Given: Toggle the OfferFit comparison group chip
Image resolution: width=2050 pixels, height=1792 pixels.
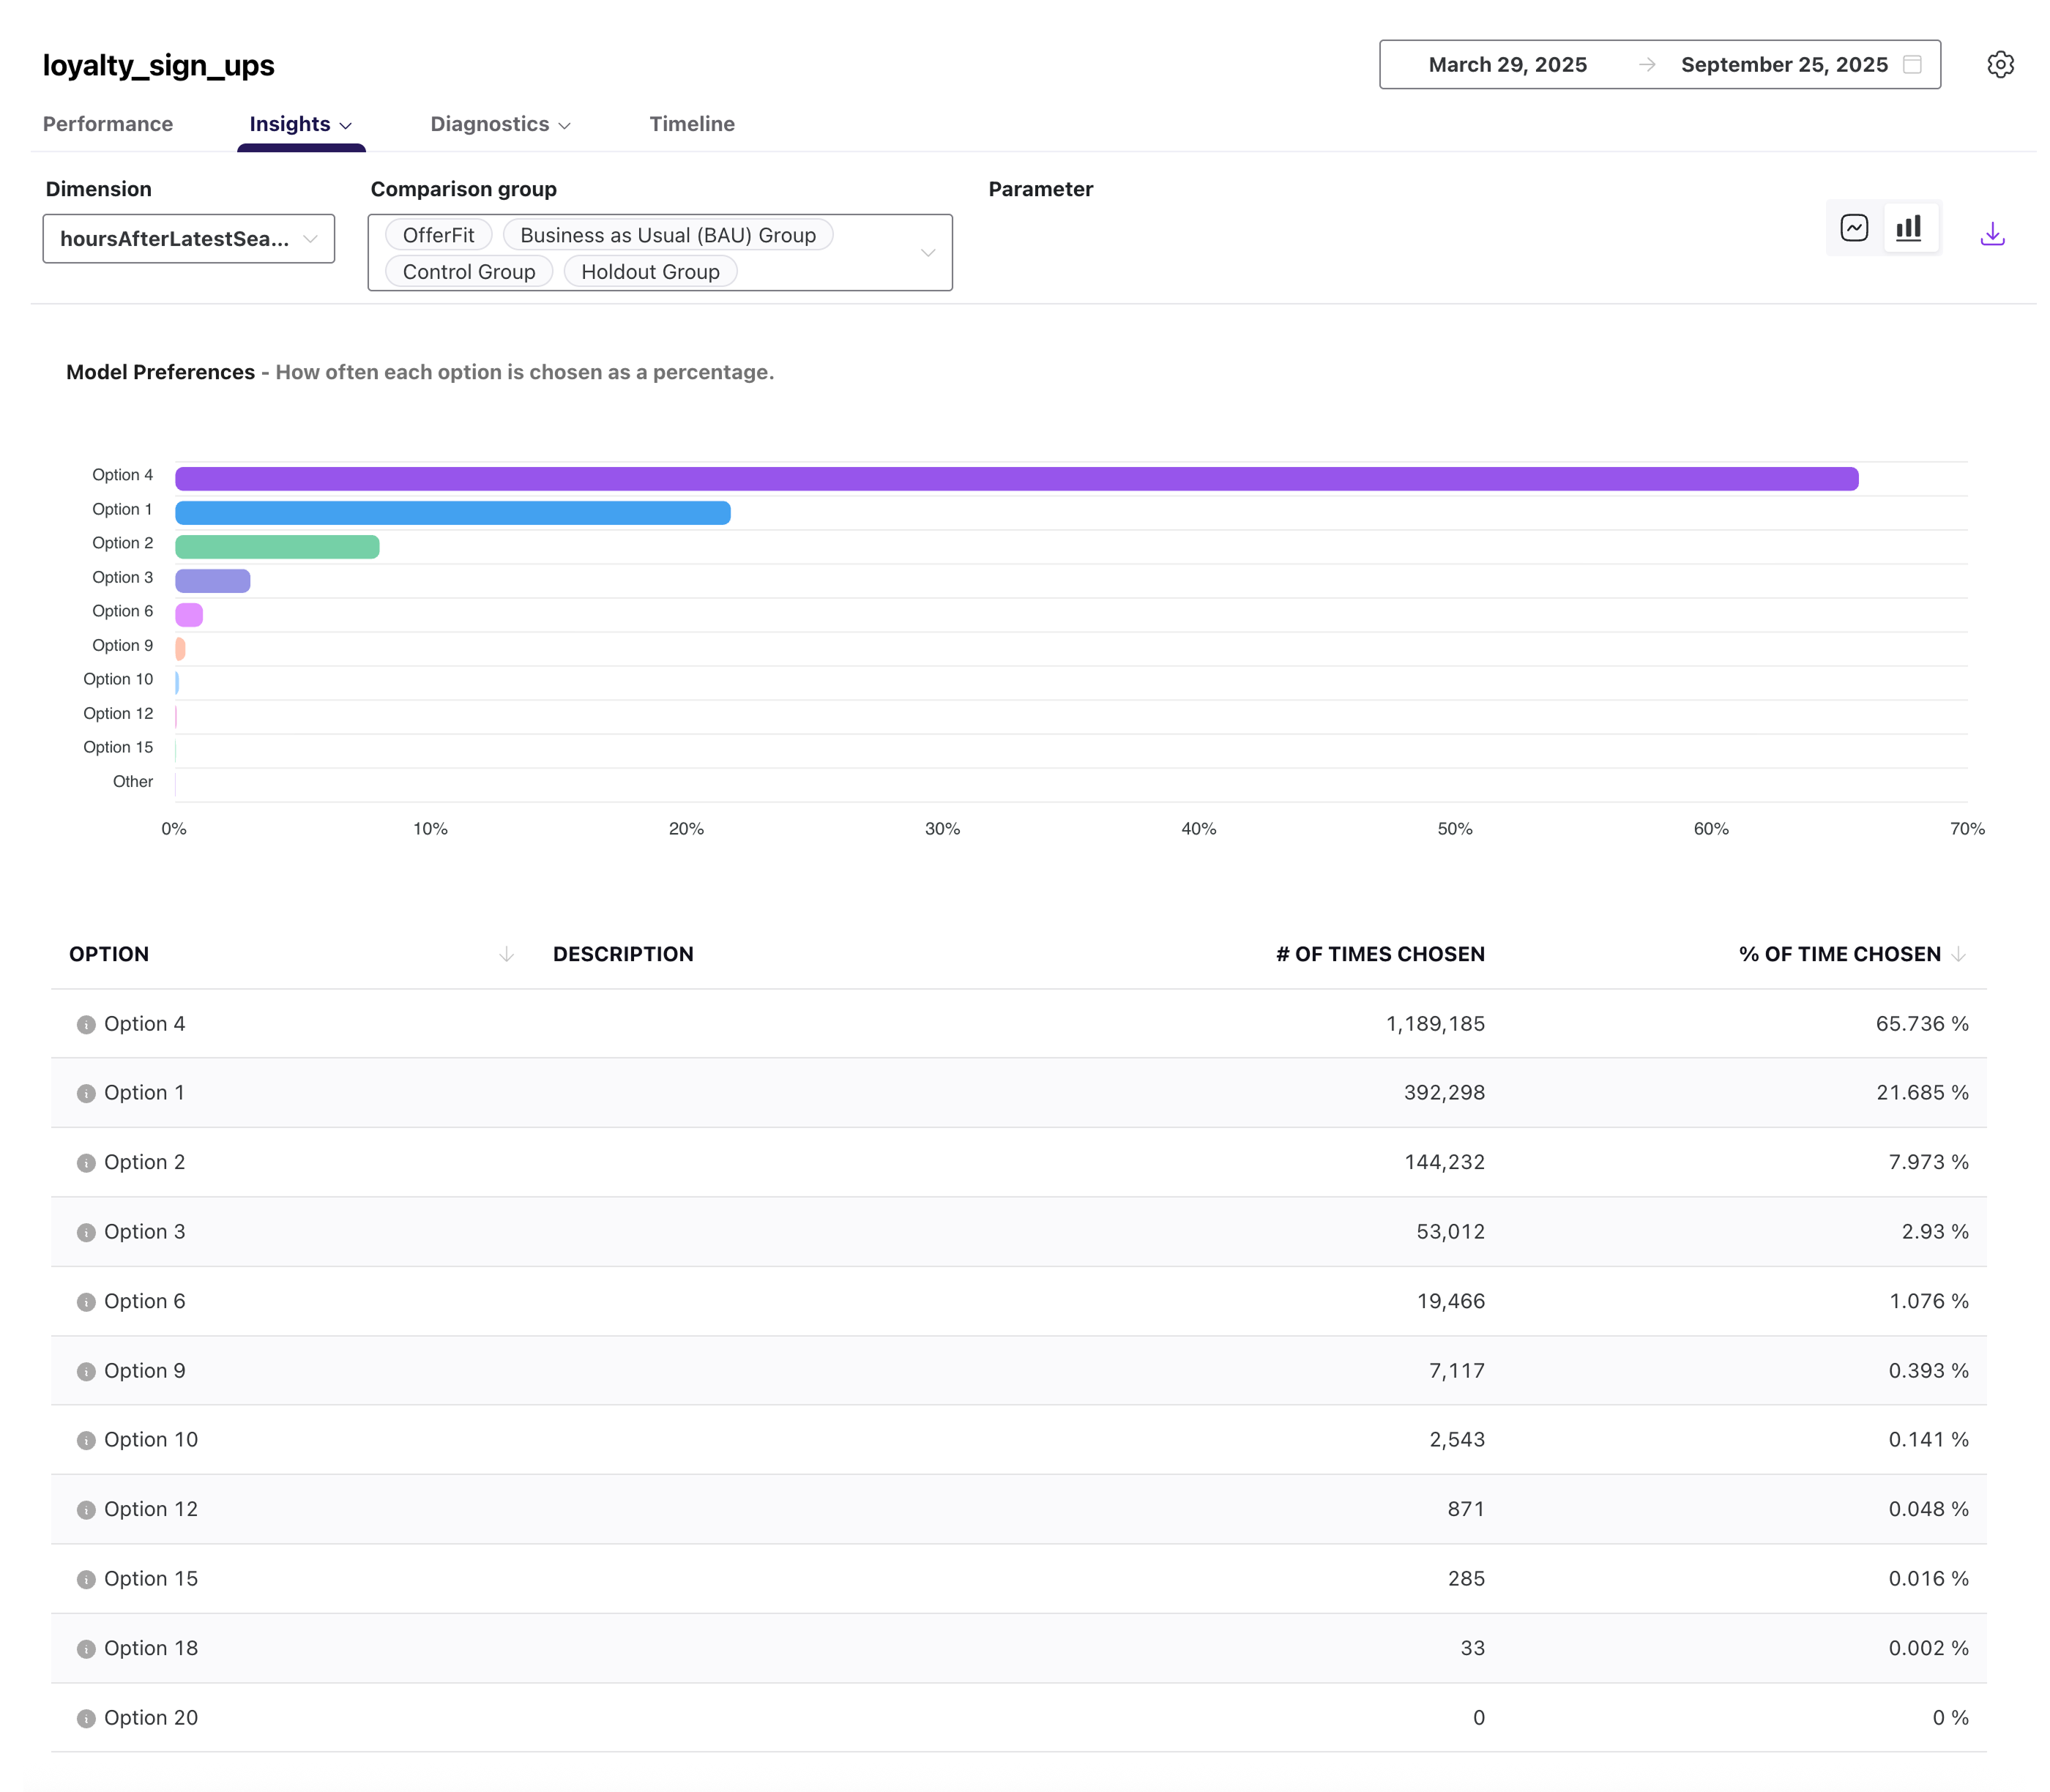Looking at the screenshot, I should pyautogui.click(x=438, y=234).
